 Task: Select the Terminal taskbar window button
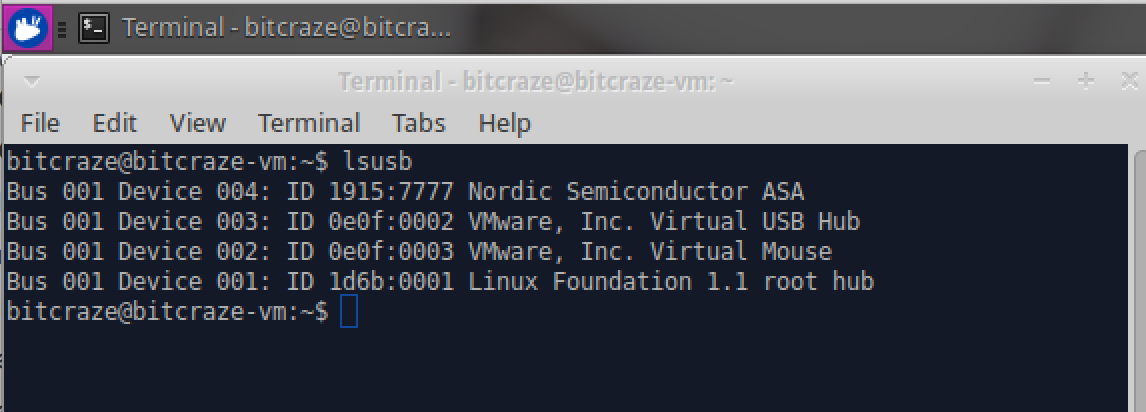point(285,28)
